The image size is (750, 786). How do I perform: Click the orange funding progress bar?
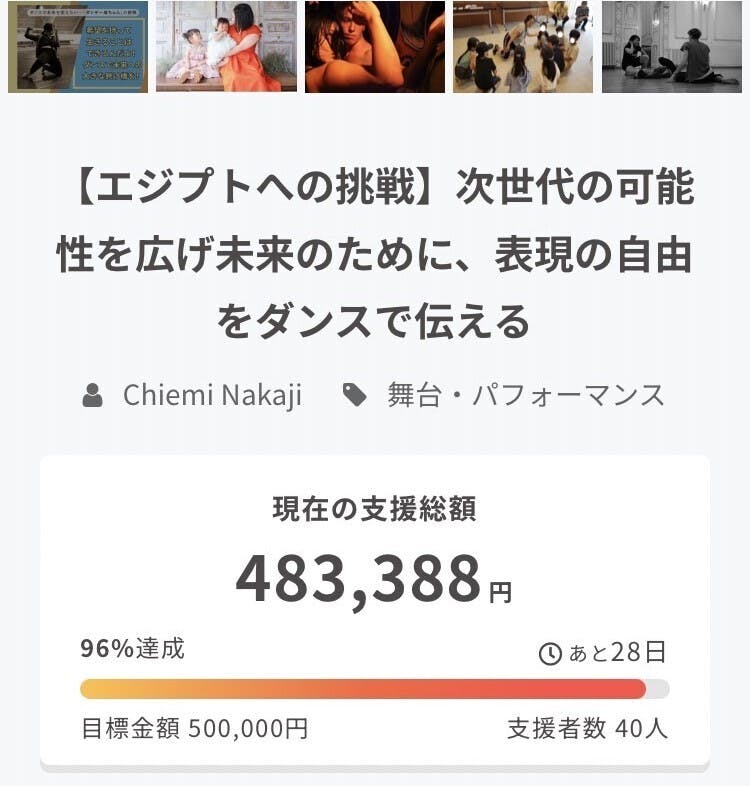tap(362, 689)
